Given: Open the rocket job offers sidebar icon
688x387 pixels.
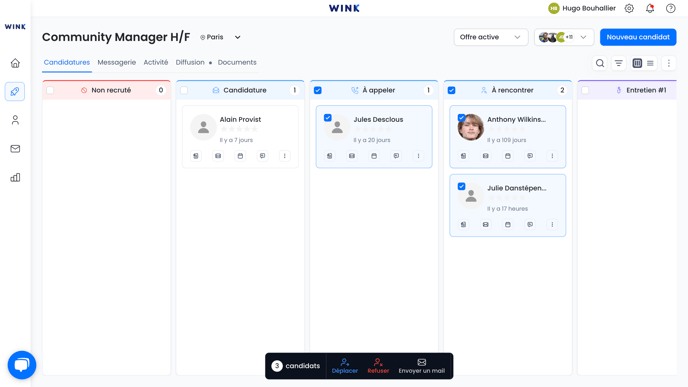Looking at the screenshot, I should tap(15, 91).
